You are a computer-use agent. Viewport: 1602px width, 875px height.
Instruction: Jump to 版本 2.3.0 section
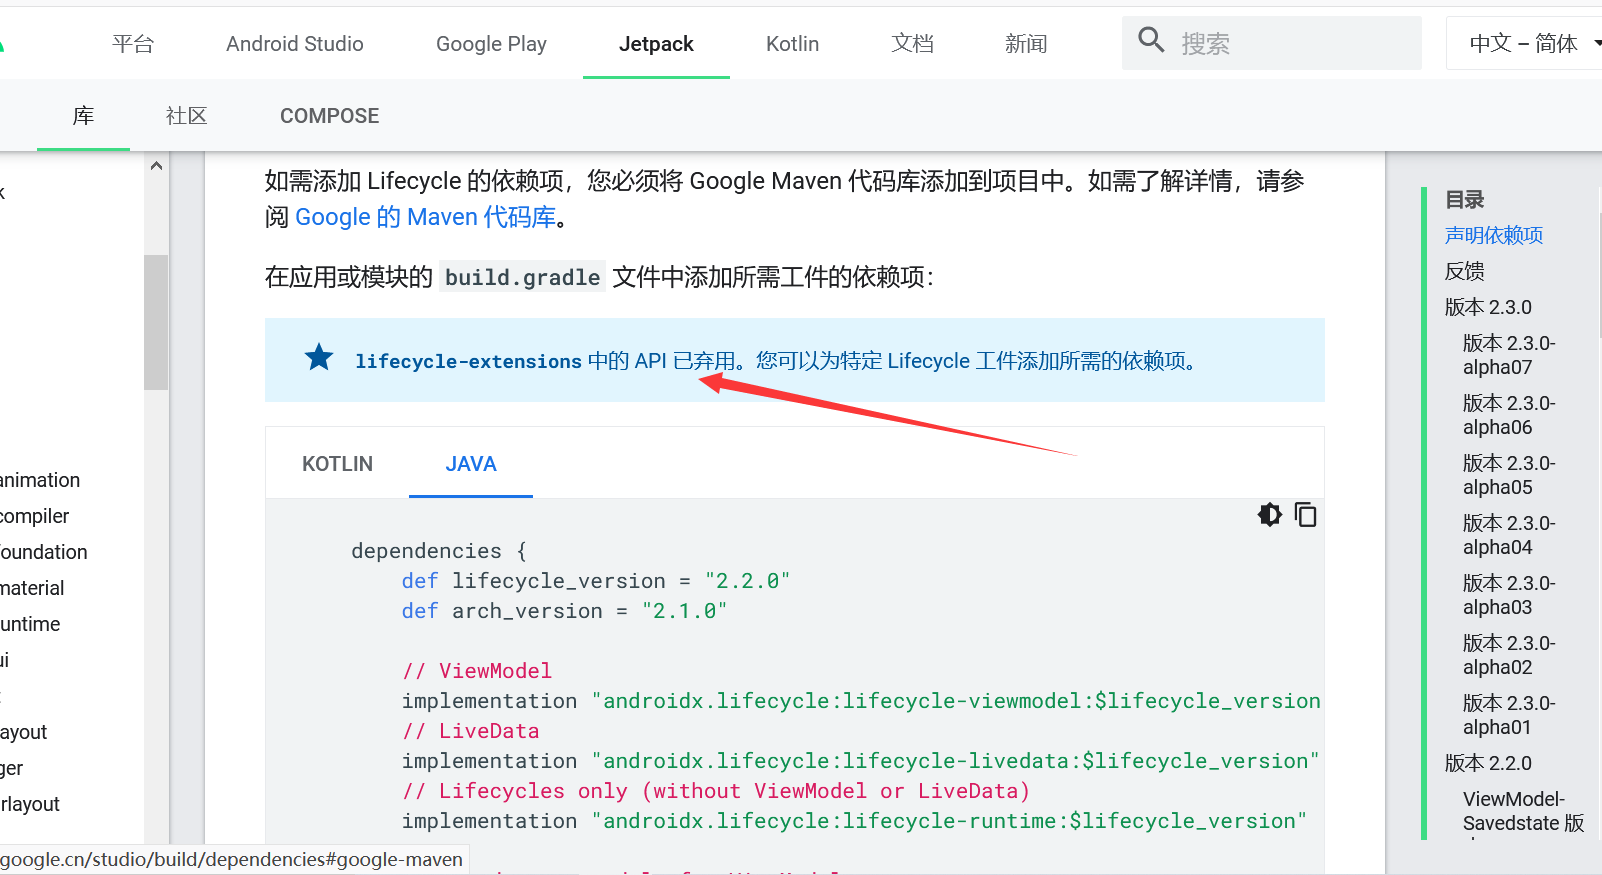click(x=1488, y=307)
